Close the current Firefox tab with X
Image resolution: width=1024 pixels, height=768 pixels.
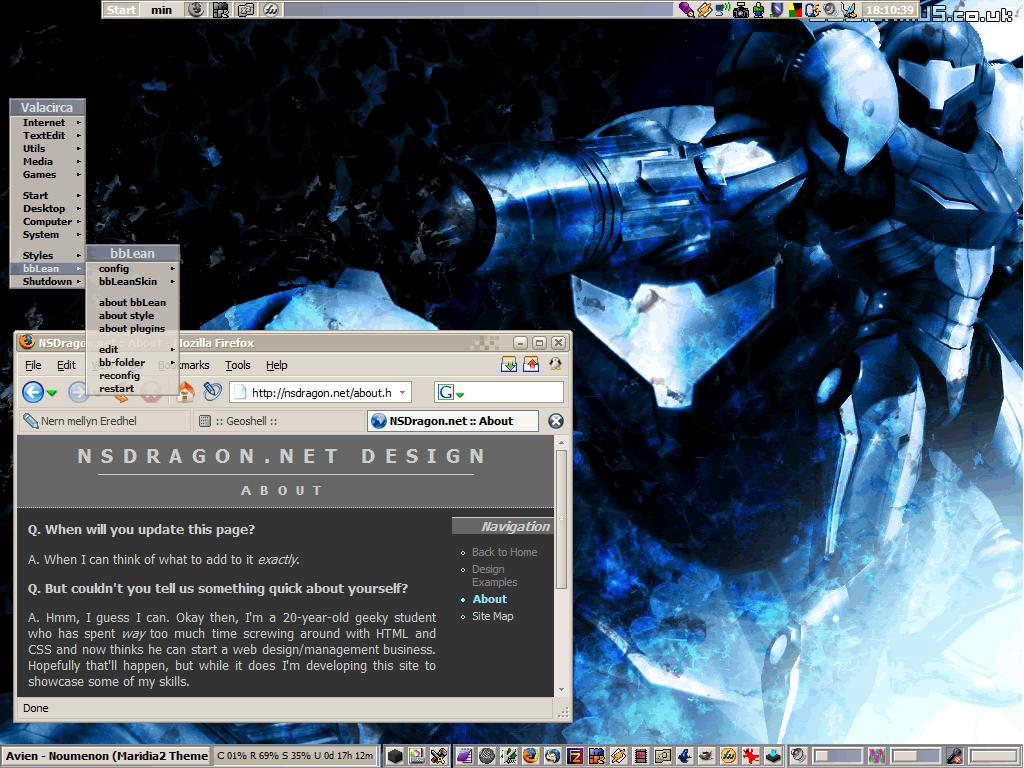pyautogui.click(x=556, y=421)
